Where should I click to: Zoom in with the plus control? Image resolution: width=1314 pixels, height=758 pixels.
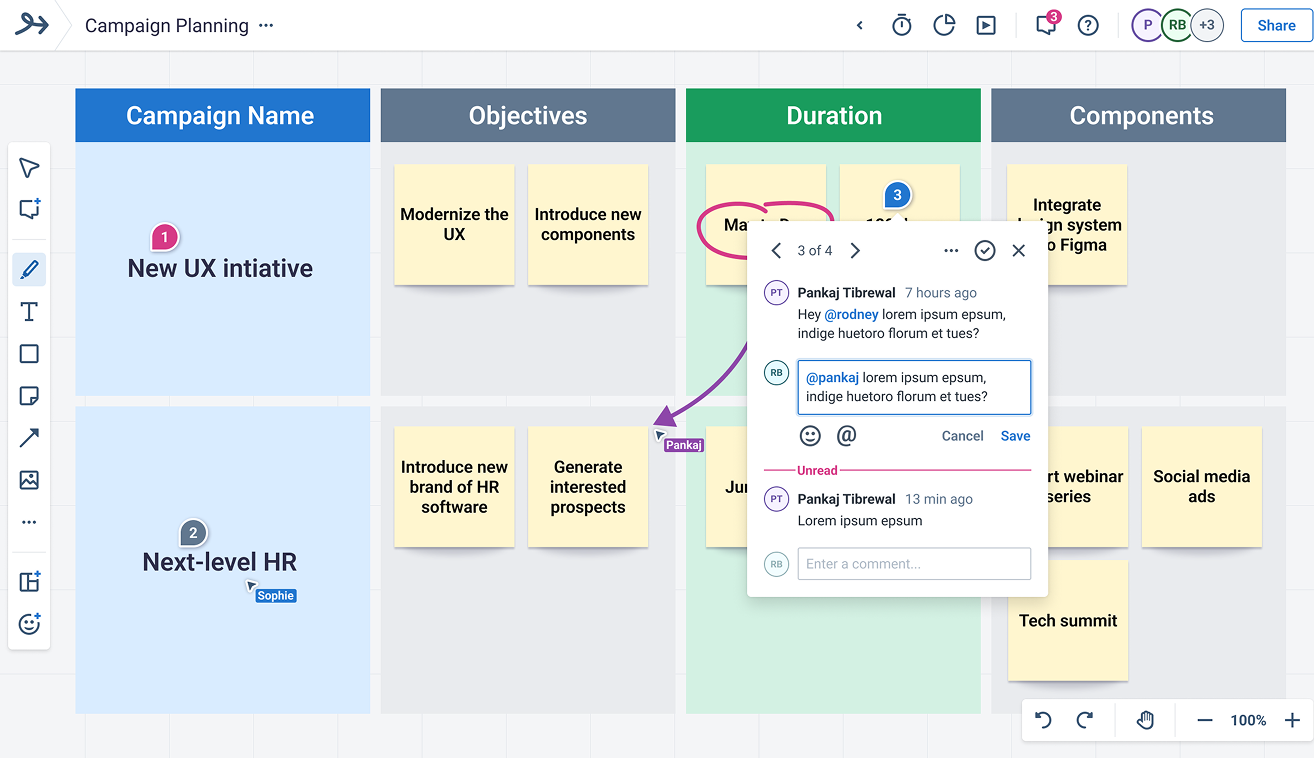tap(1292, 720)
